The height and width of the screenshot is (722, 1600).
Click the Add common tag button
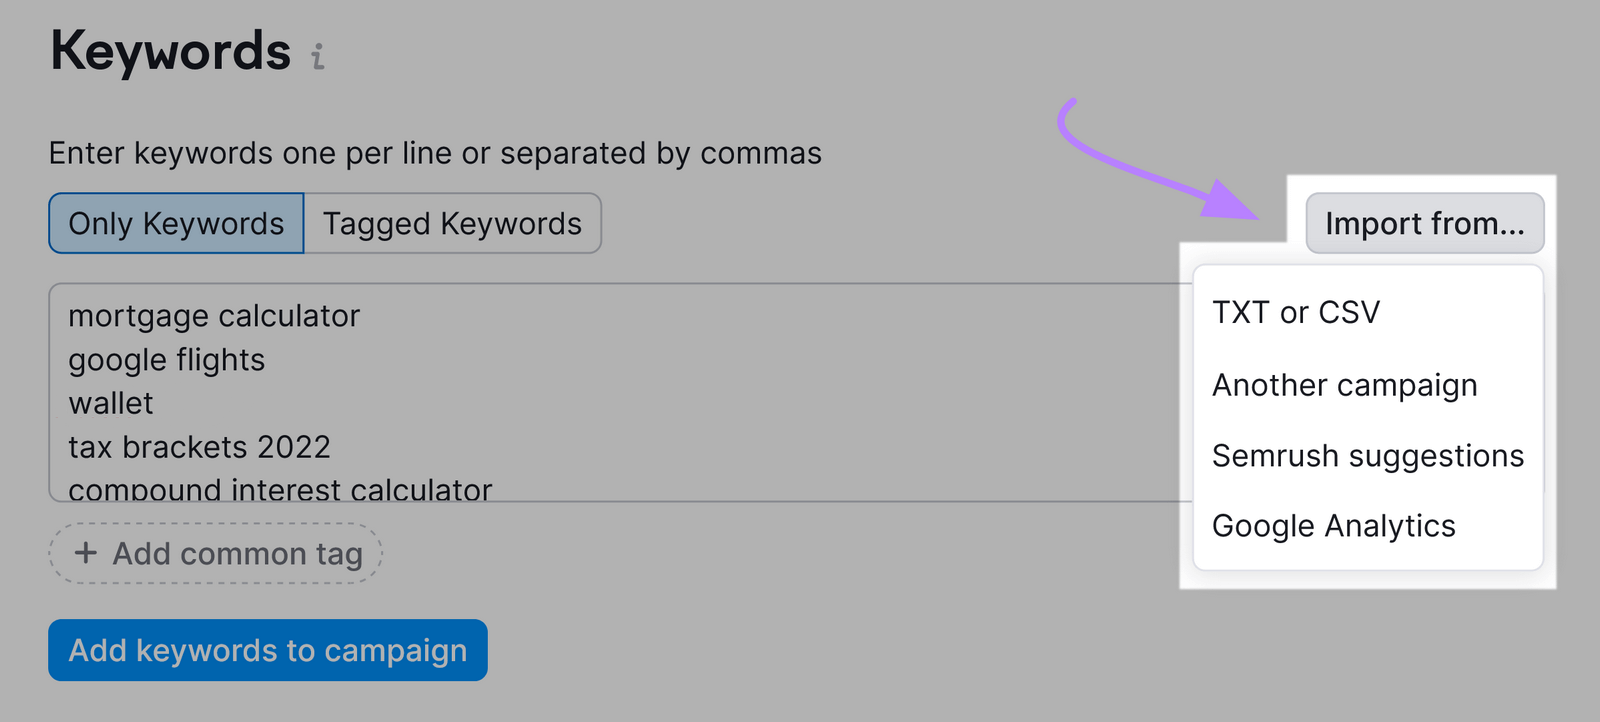(x=214, y=553)
